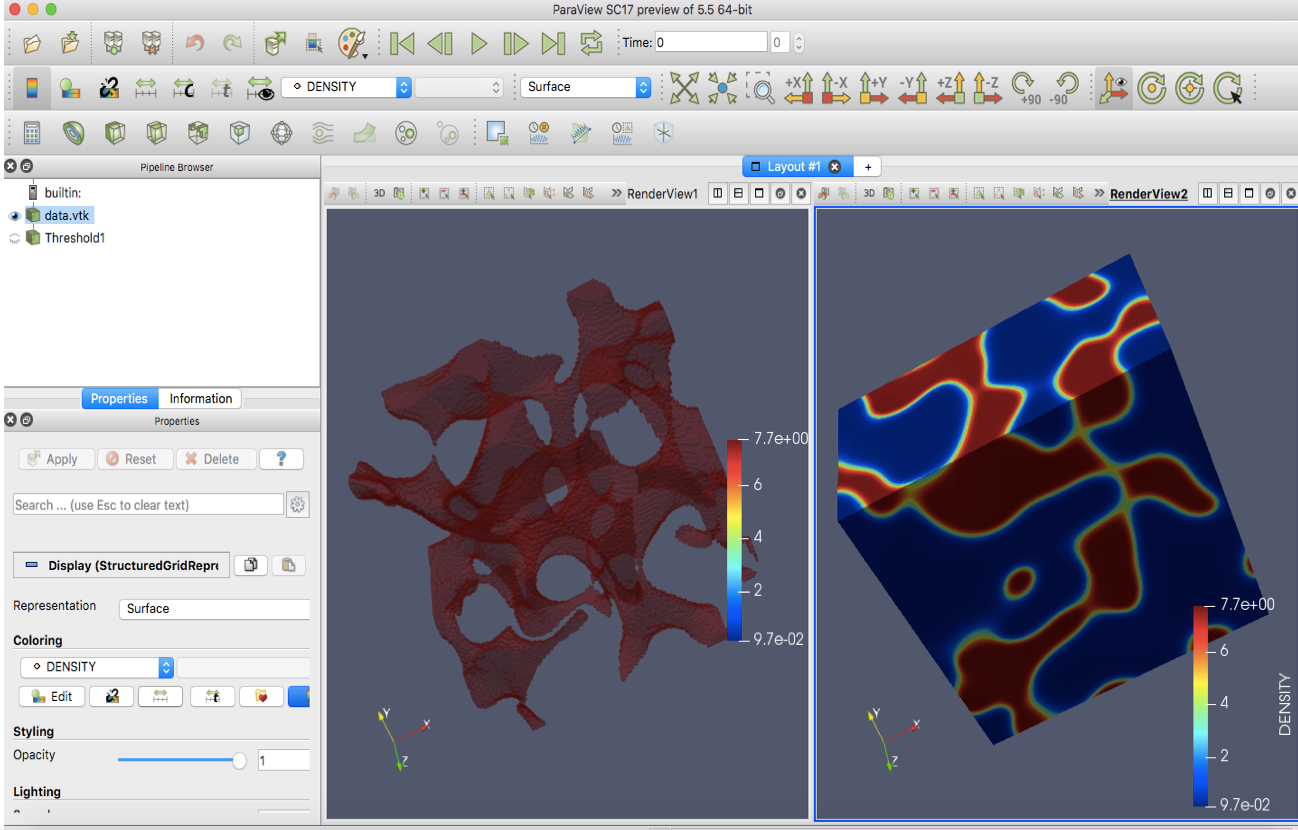Screen dimensions: 1298x830
Task: Expand the DENSITY dropdown under Coloring
Action: click(96, 667)
